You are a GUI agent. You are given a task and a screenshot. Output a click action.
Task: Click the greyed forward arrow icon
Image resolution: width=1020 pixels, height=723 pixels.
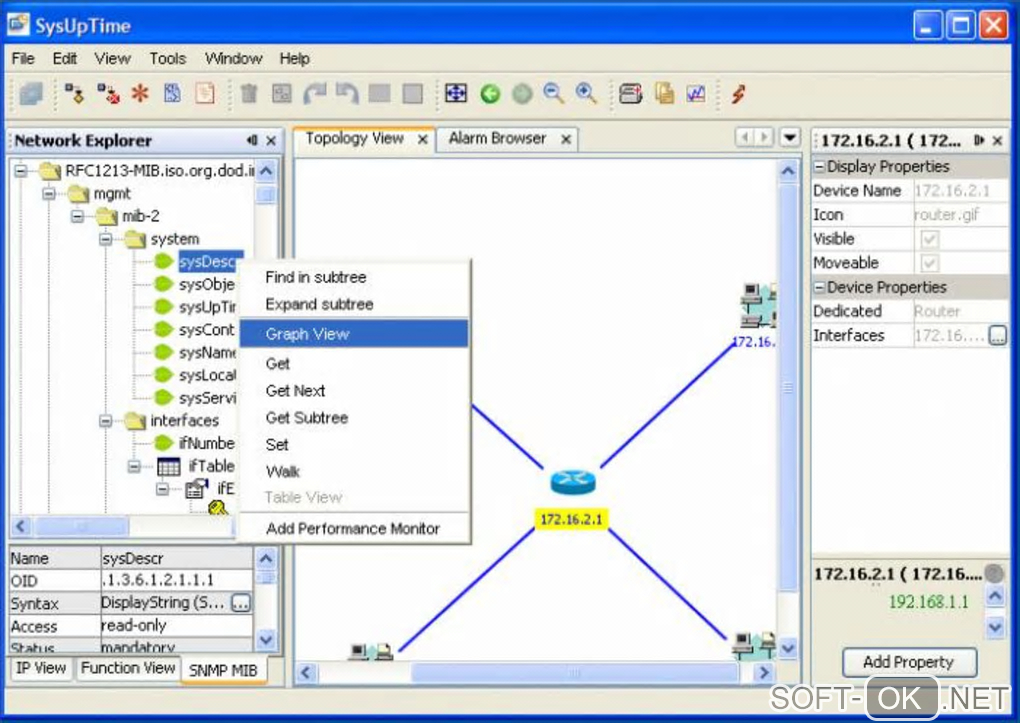(x=522, y=94)
